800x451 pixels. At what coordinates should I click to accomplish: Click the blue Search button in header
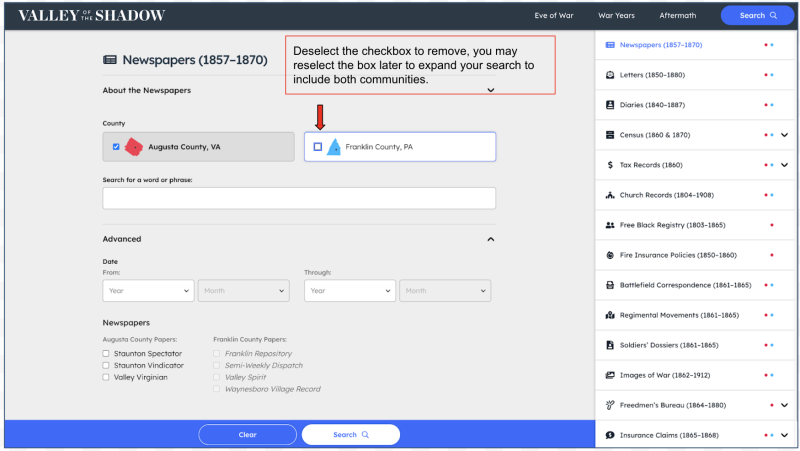[x=757, y=15]
